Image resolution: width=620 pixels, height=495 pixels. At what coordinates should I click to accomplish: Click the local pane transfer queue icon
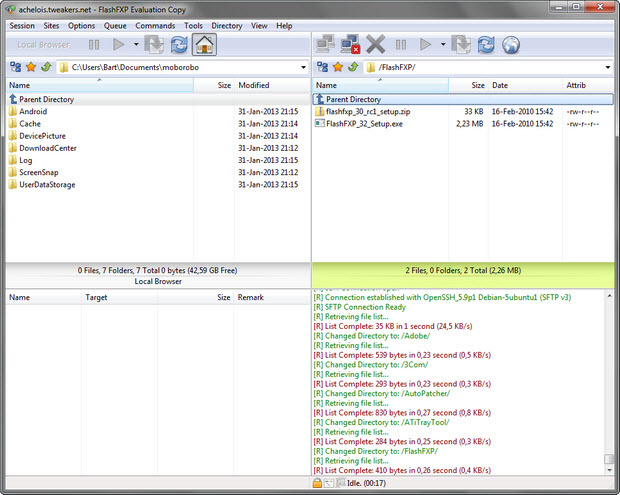pos(154,44)
